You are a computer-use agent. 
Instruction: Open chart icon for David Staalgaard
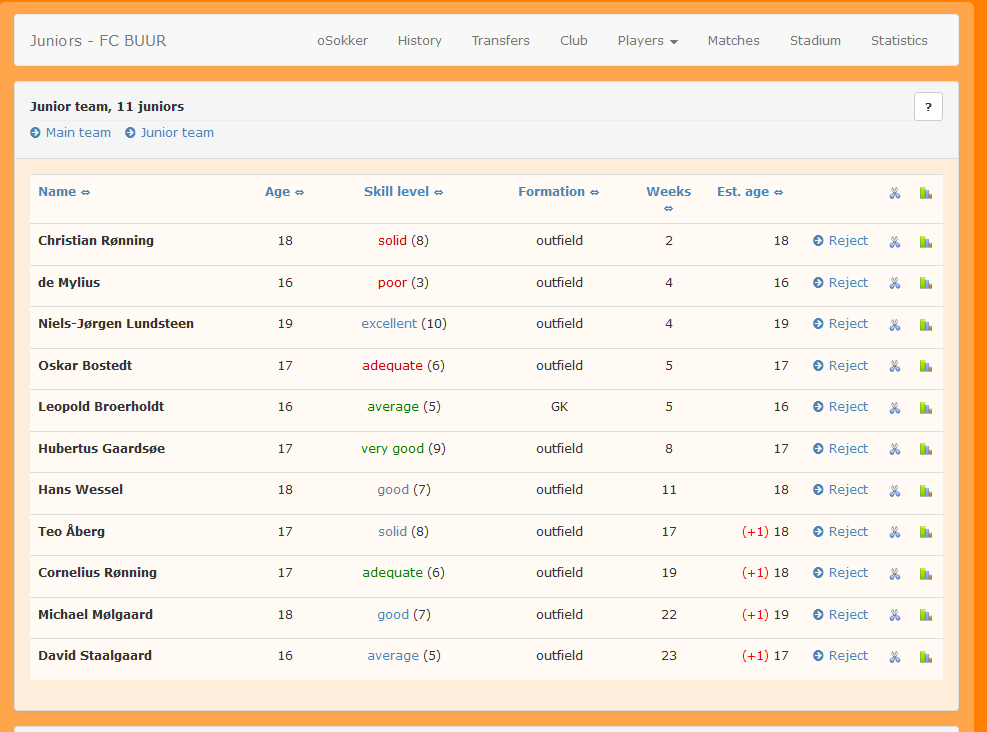click(x=925, y=657)
